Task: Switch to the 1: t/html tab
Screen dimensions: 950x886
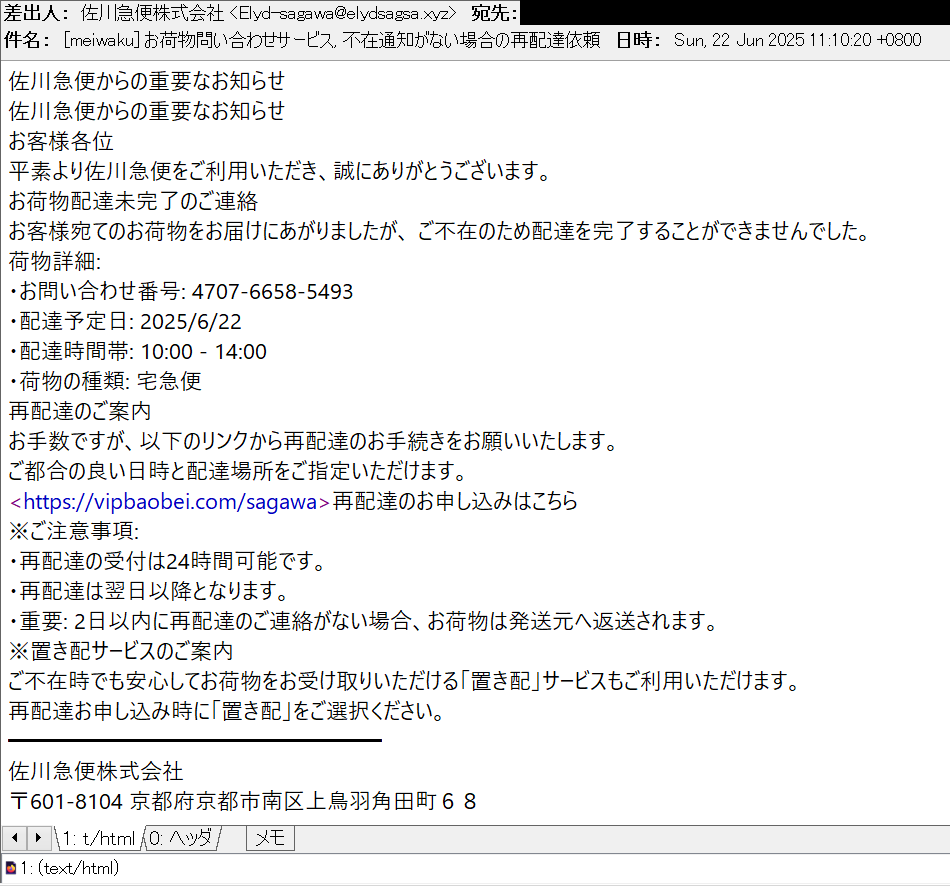Action: [99, 839]
